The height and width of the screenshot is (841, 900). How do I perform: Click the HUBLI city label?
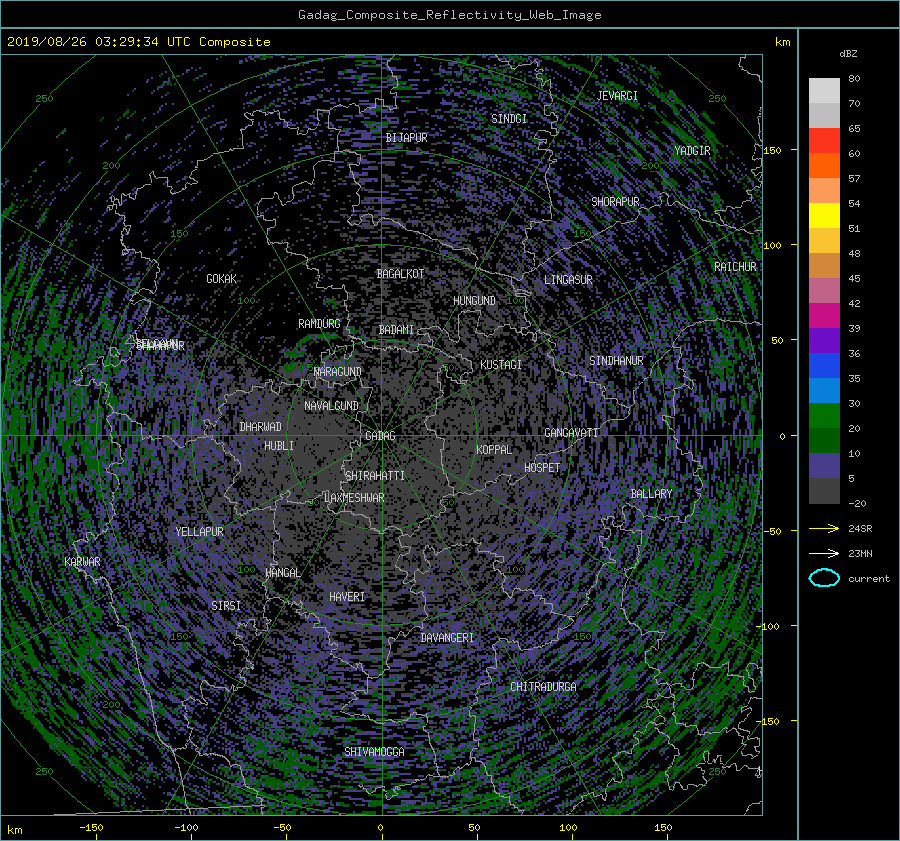coord(279,446)
